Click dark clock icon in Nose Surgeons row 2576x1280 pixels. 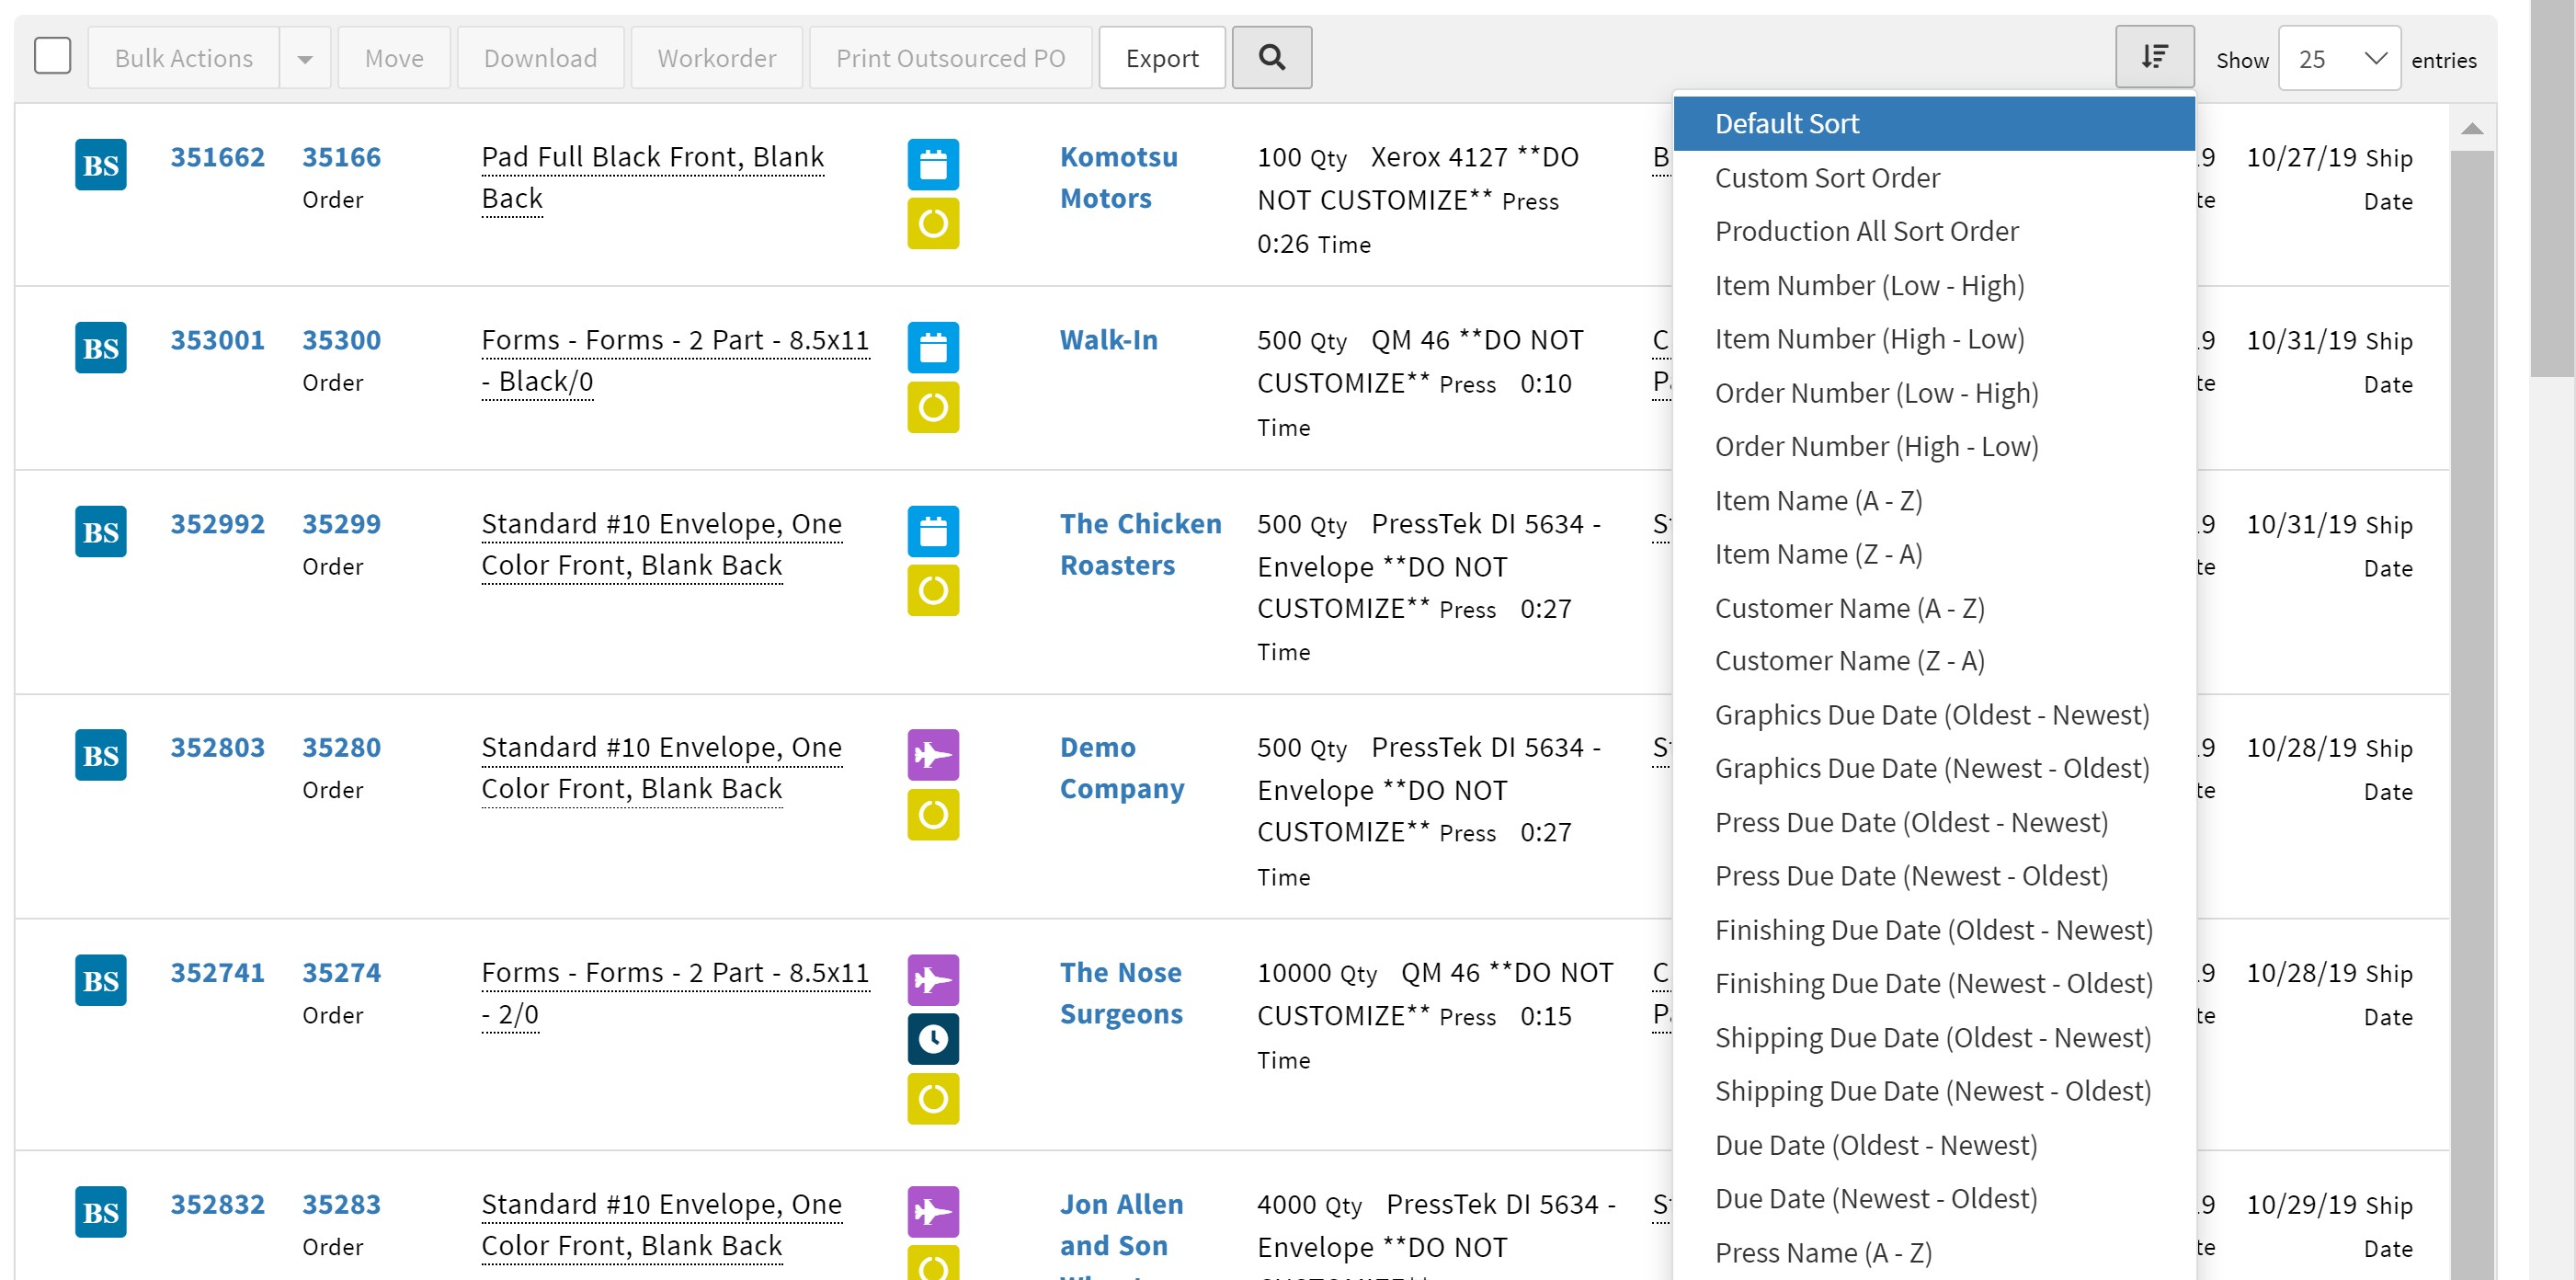click(x=932, y=1038)
